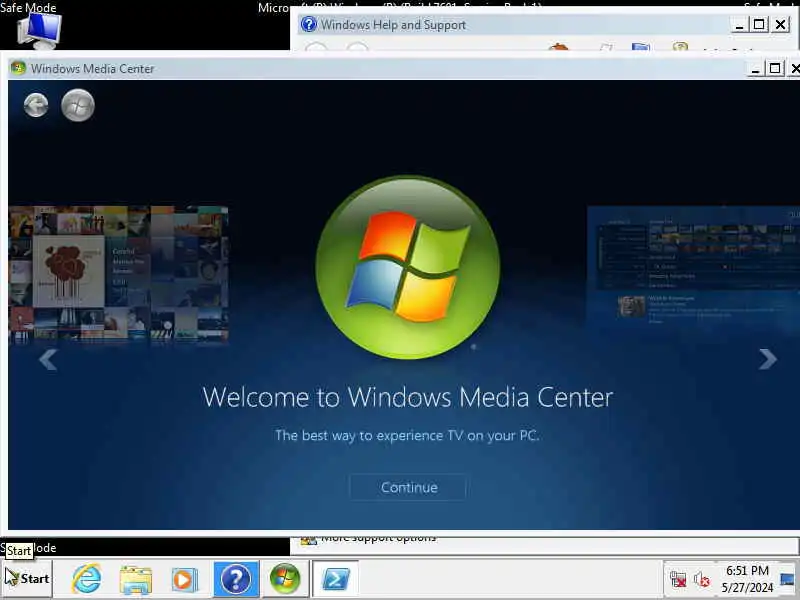
Task: Go to previous welcome slide arrow
Action: (x=48, y=359)
